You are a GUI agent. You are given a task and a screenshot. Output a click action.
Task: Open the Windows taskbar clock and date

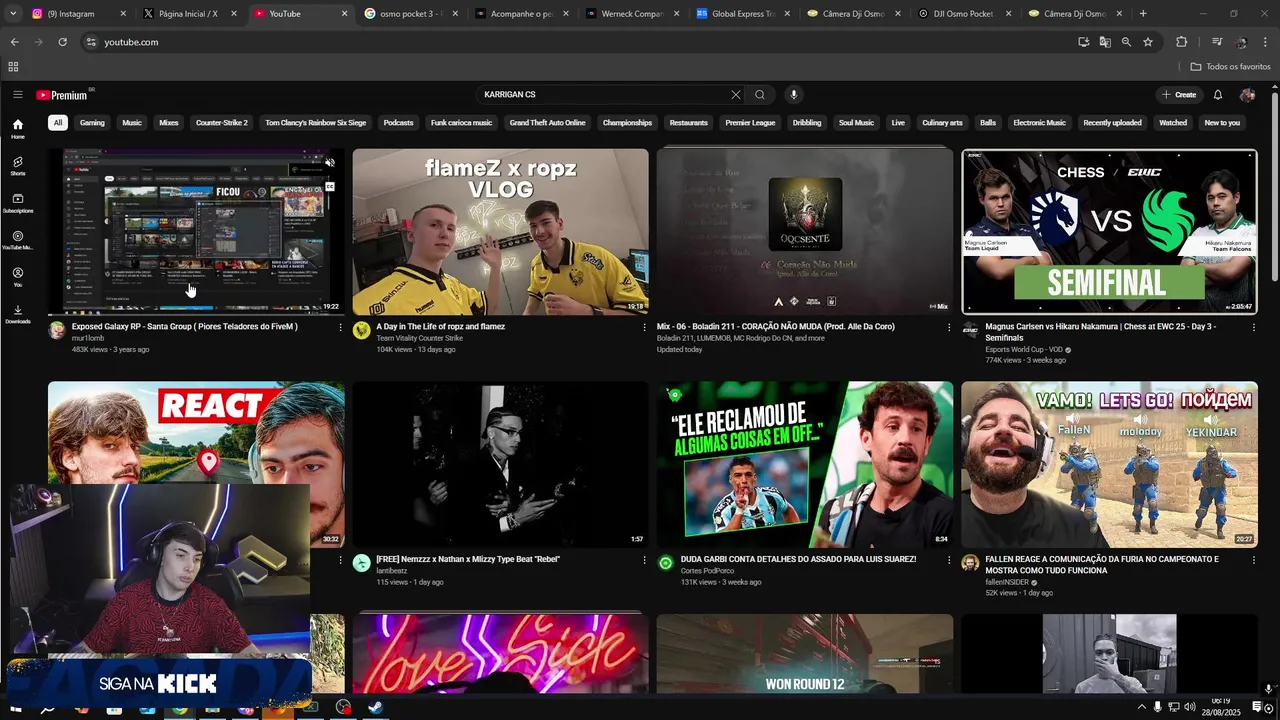pos(1222,708)
